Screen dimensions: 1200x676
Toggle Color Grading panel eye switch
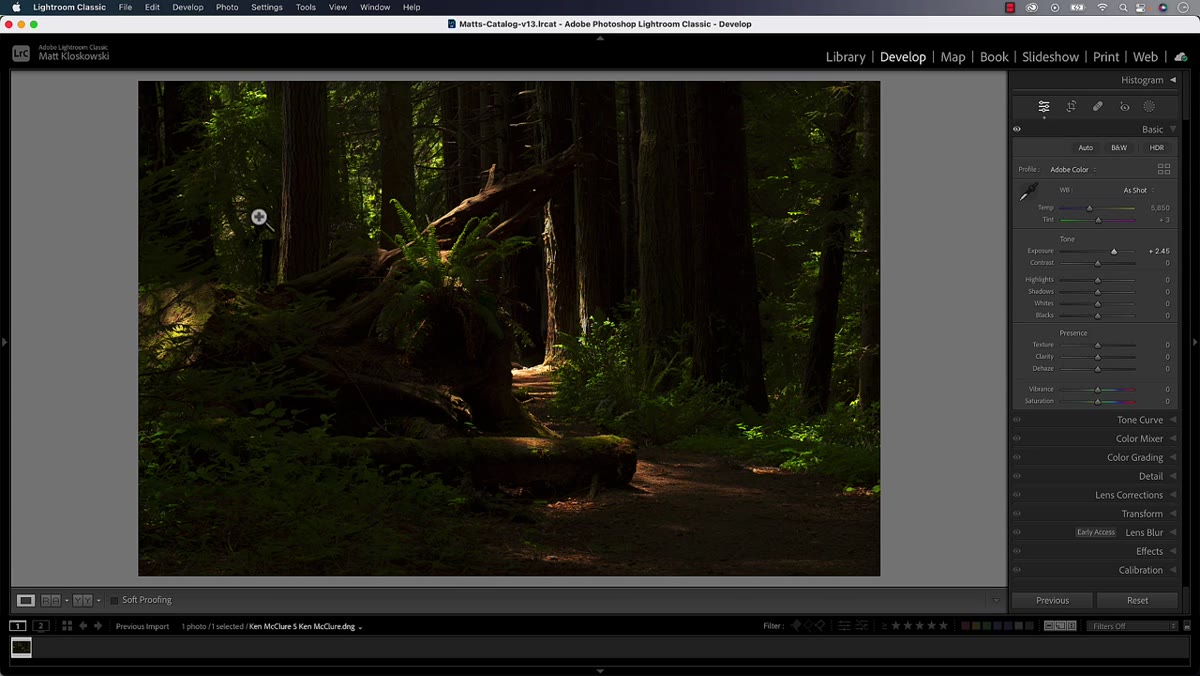point(1017,457)
